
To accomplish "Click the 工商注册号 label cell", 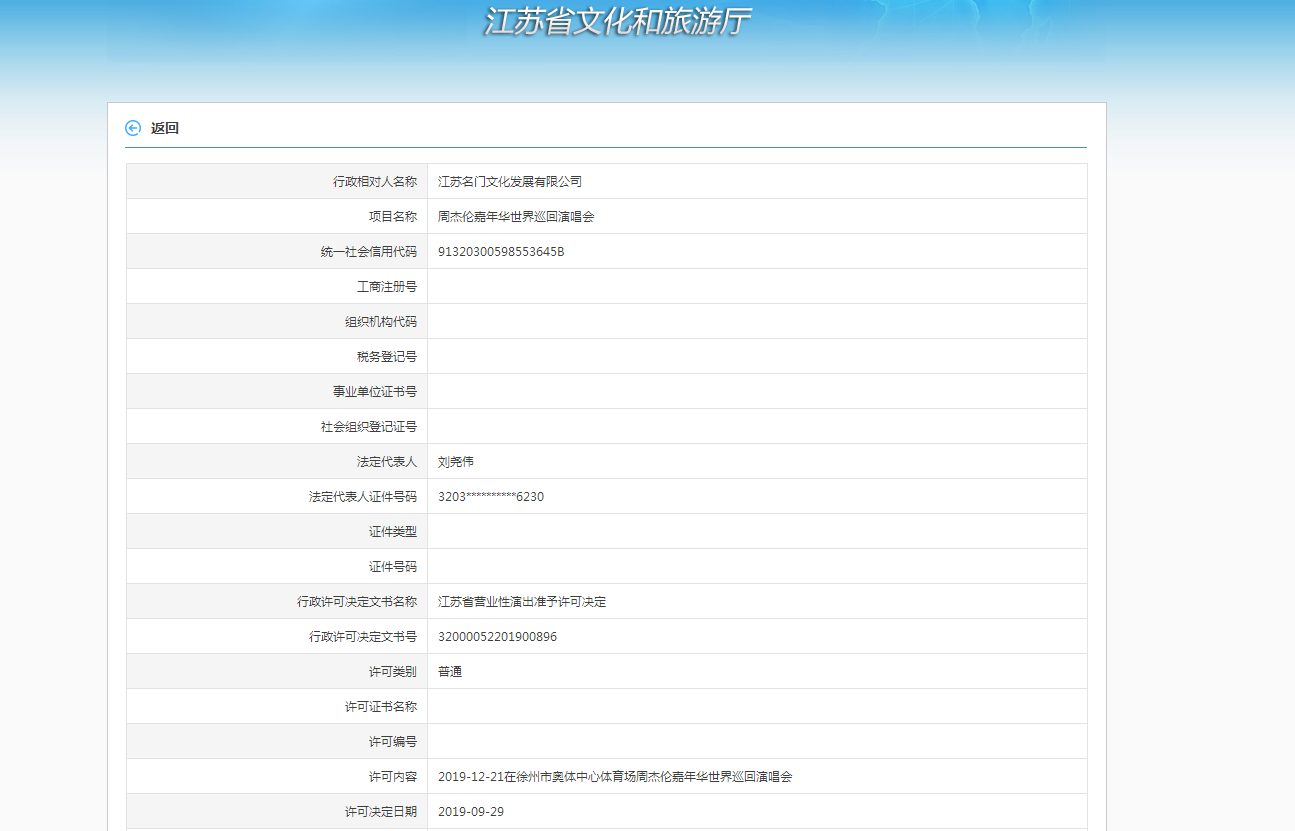I will click(387, 287).
